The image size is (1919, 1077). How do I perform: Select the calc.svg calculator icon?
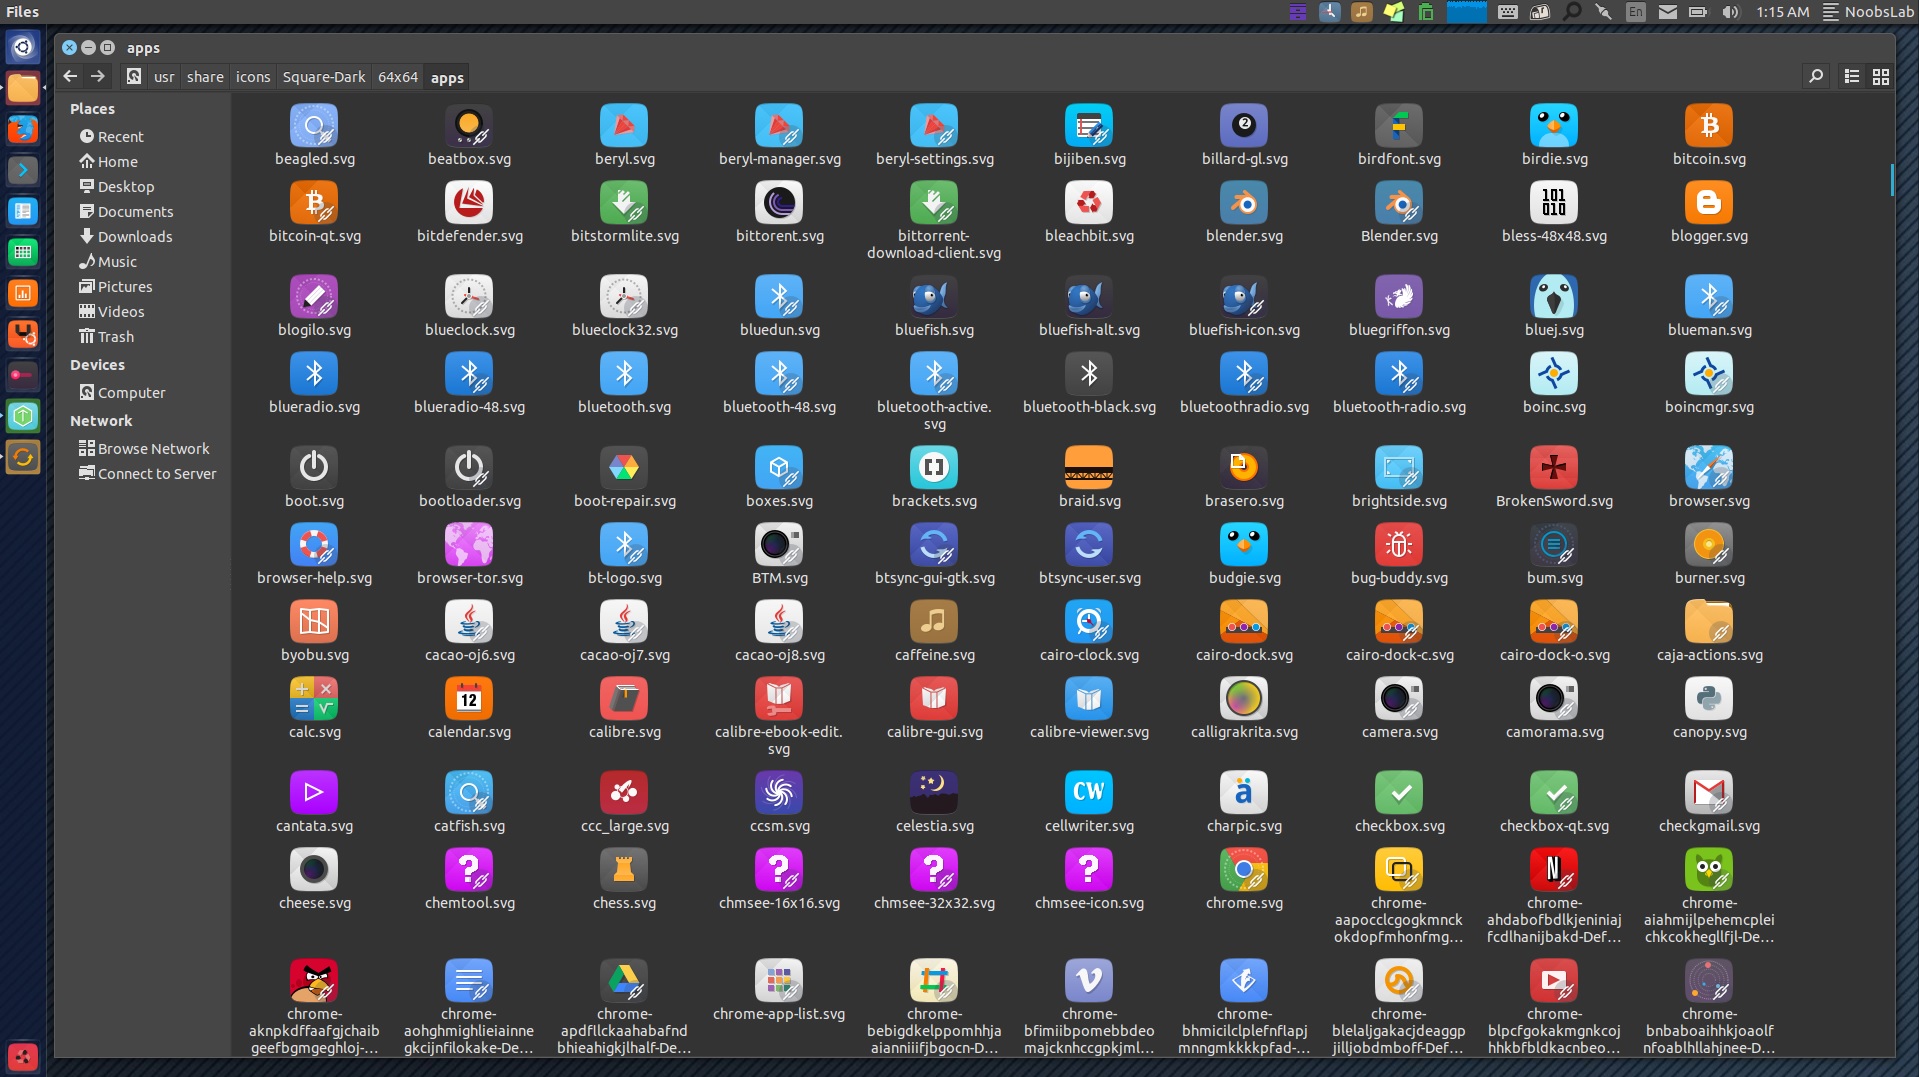coord(314,699)
